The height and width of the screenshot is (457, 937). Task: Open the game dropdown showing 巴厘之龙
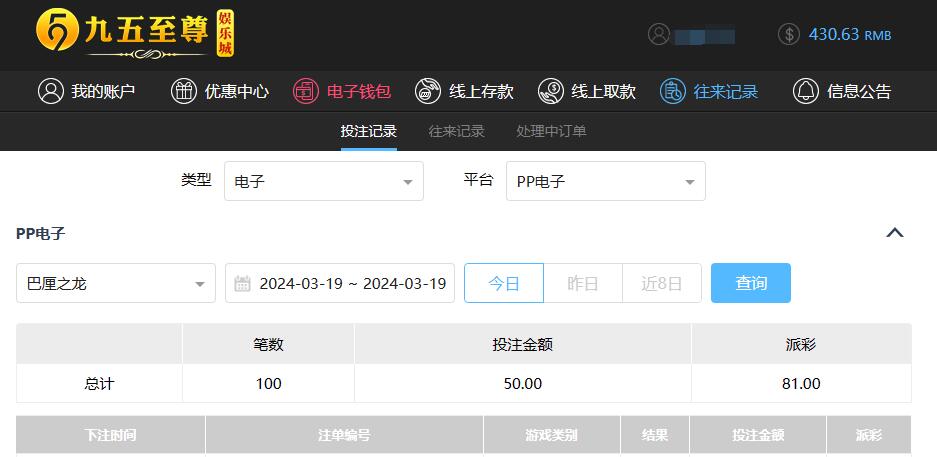tap(116, 283)
